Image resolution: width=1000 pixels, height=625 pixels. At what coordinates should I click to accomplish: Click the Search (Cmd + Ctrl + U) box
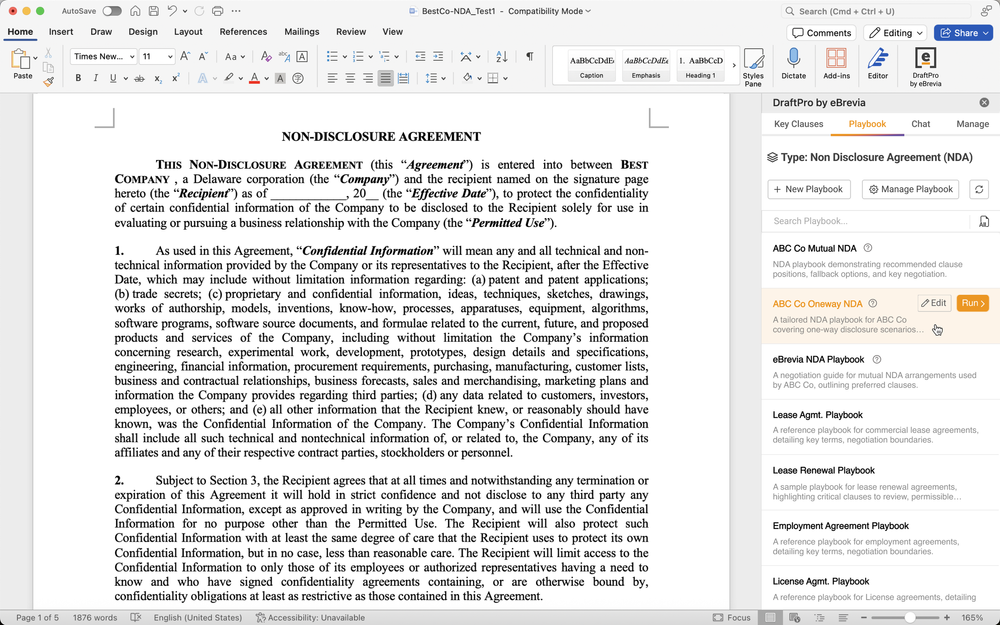[876, 11]
